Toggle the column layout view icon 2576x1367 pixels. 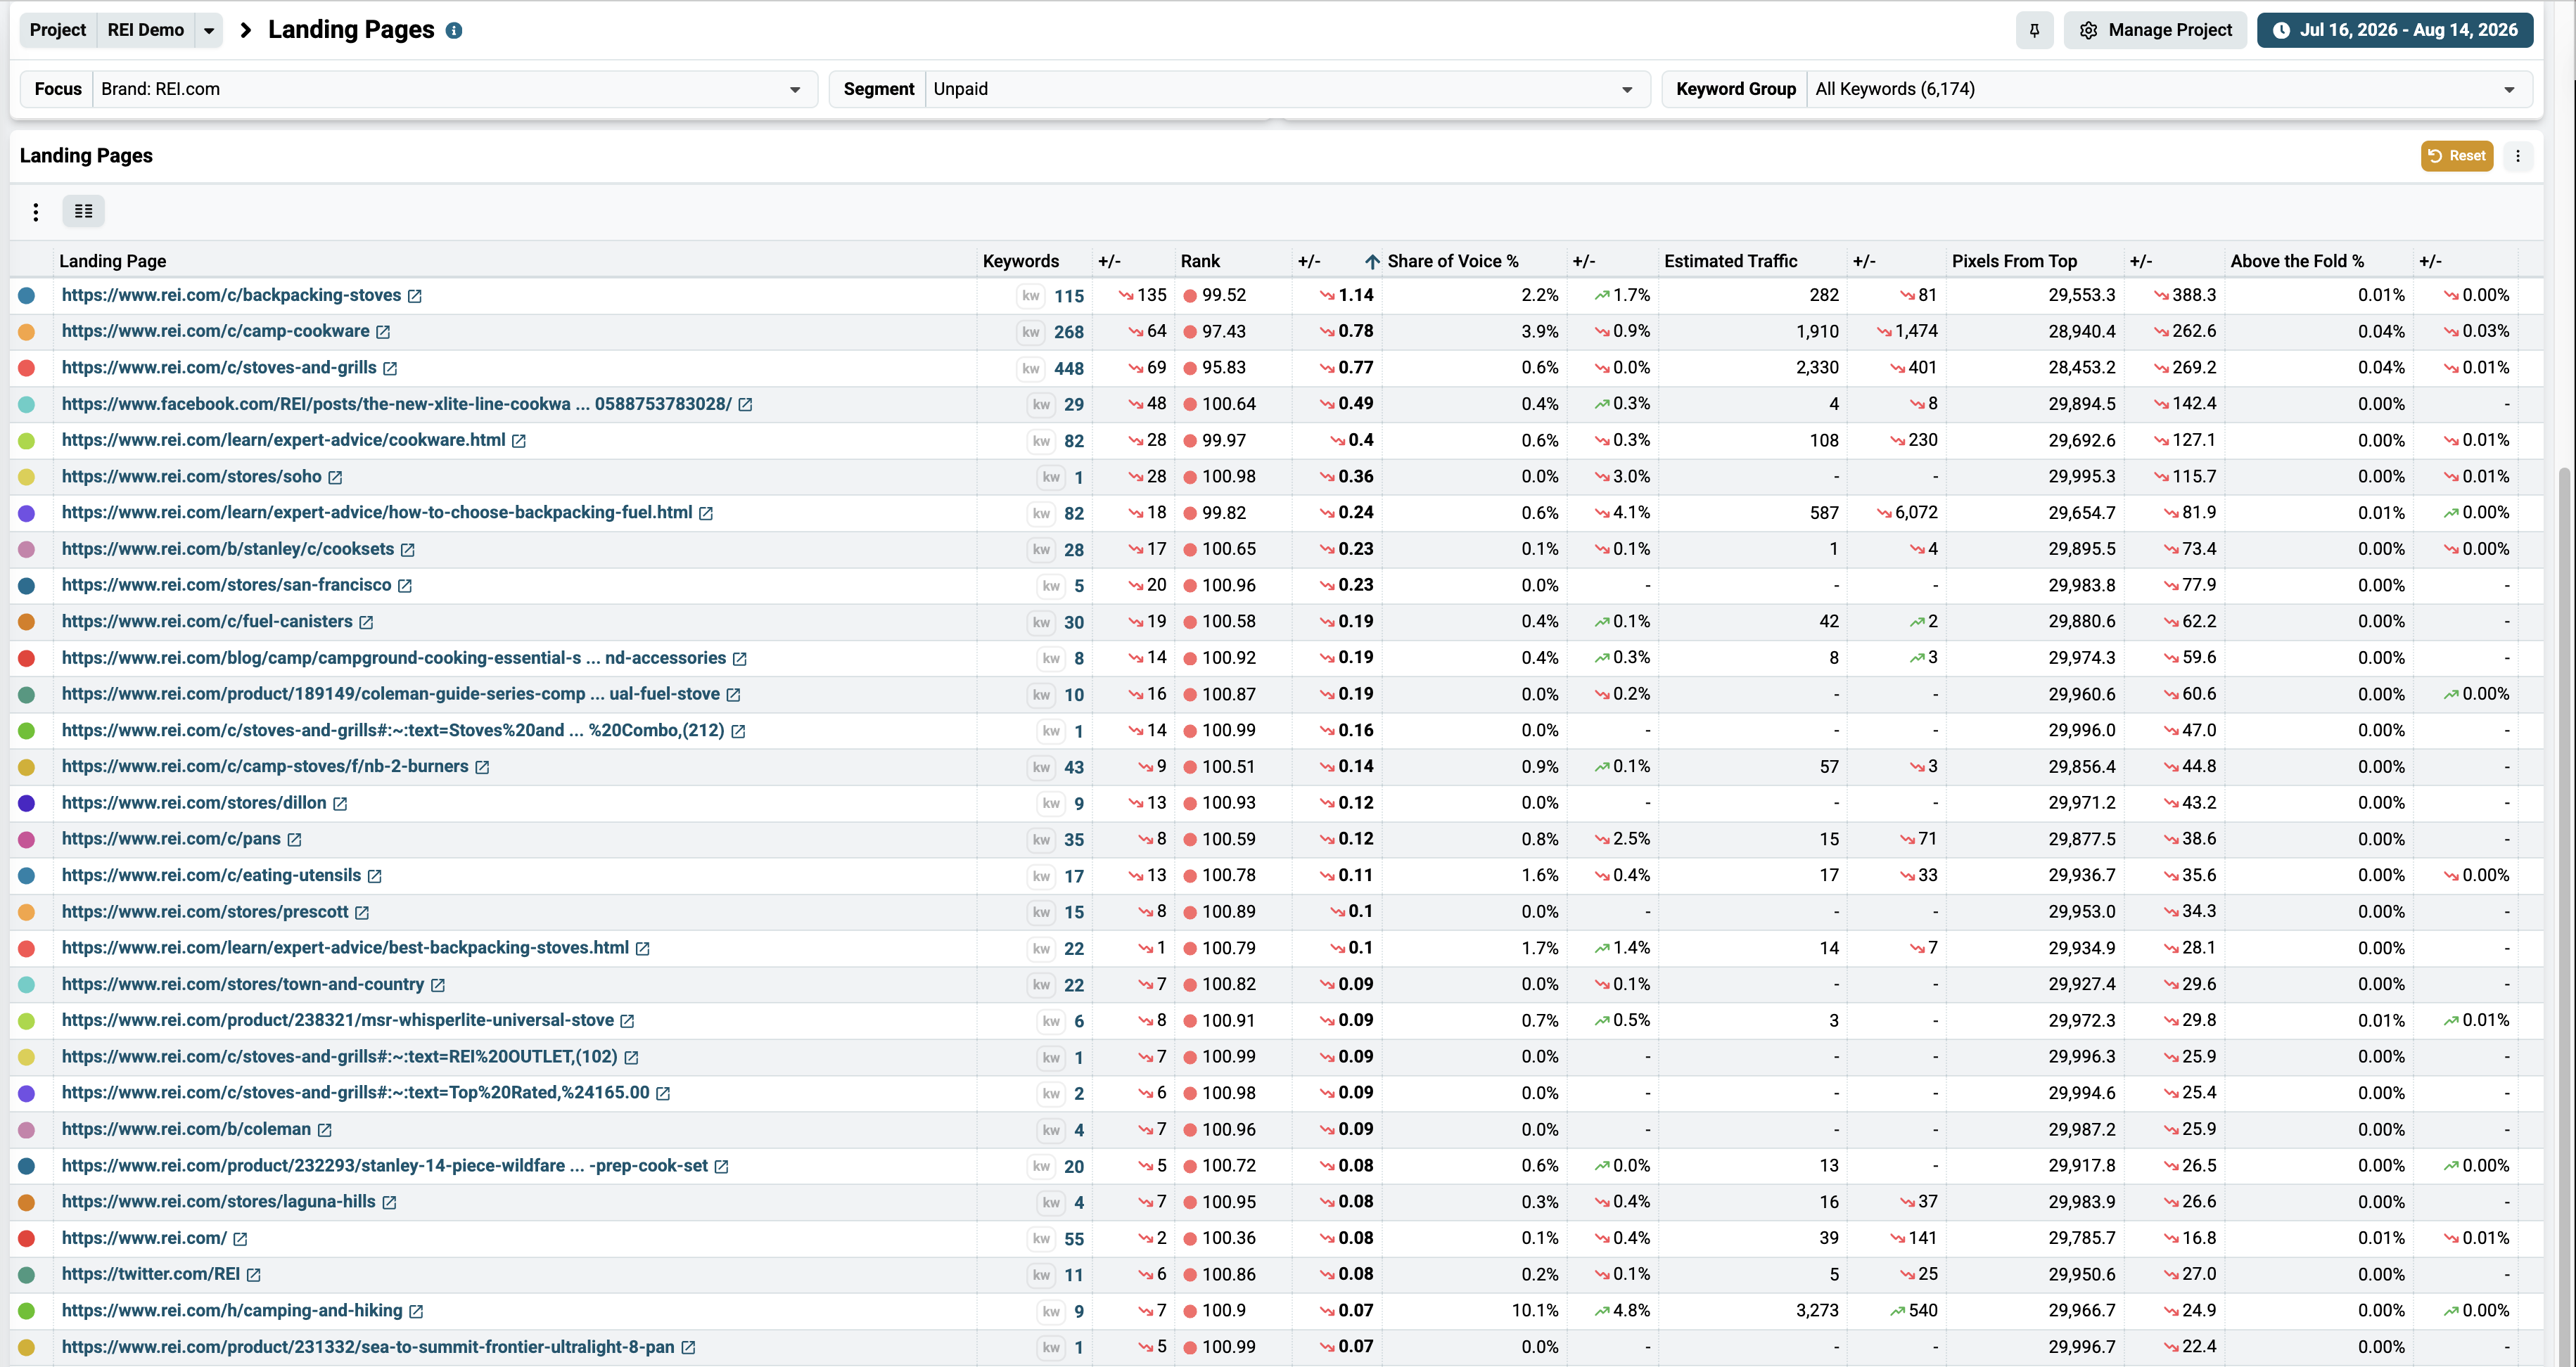pyautogui.click(x=84, y=211)
